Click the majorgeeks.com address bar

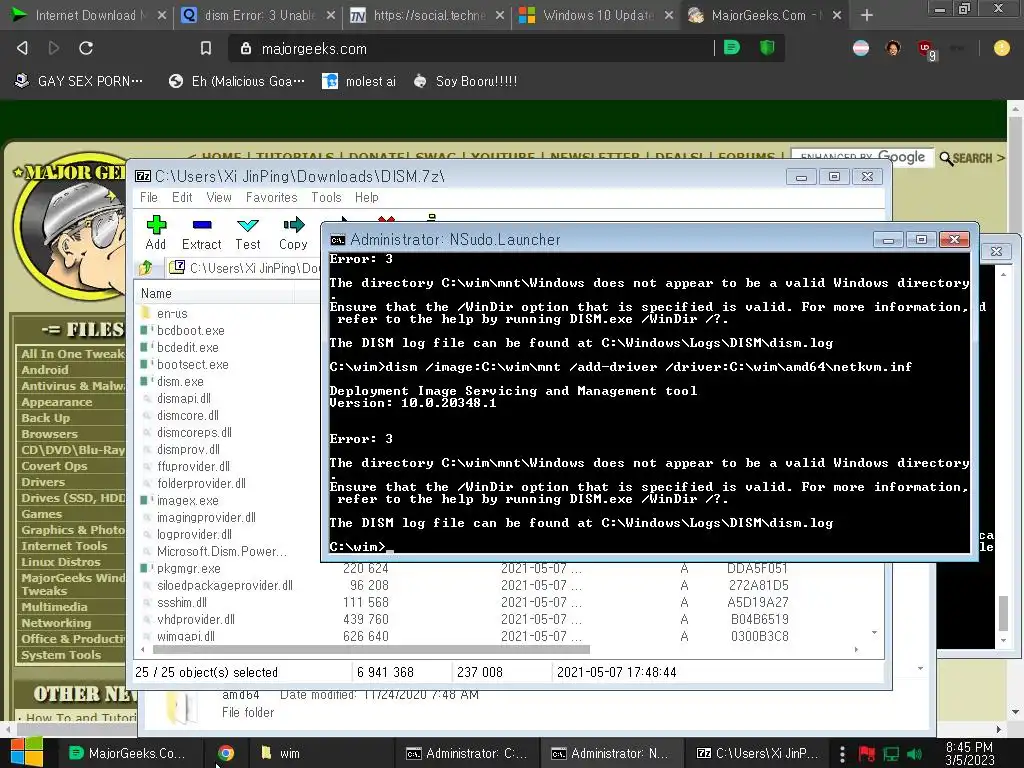click(470, 48)
